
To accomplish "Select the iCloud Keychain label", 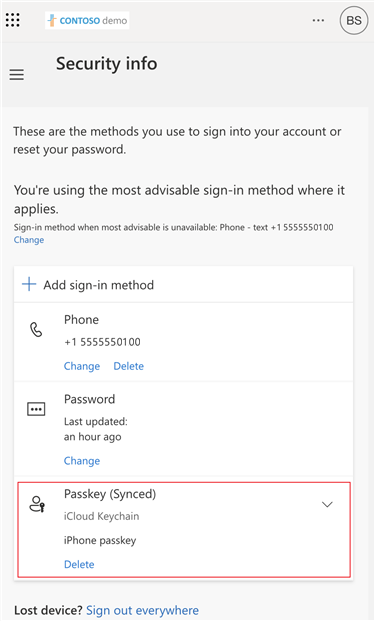I will click(102, 516).
